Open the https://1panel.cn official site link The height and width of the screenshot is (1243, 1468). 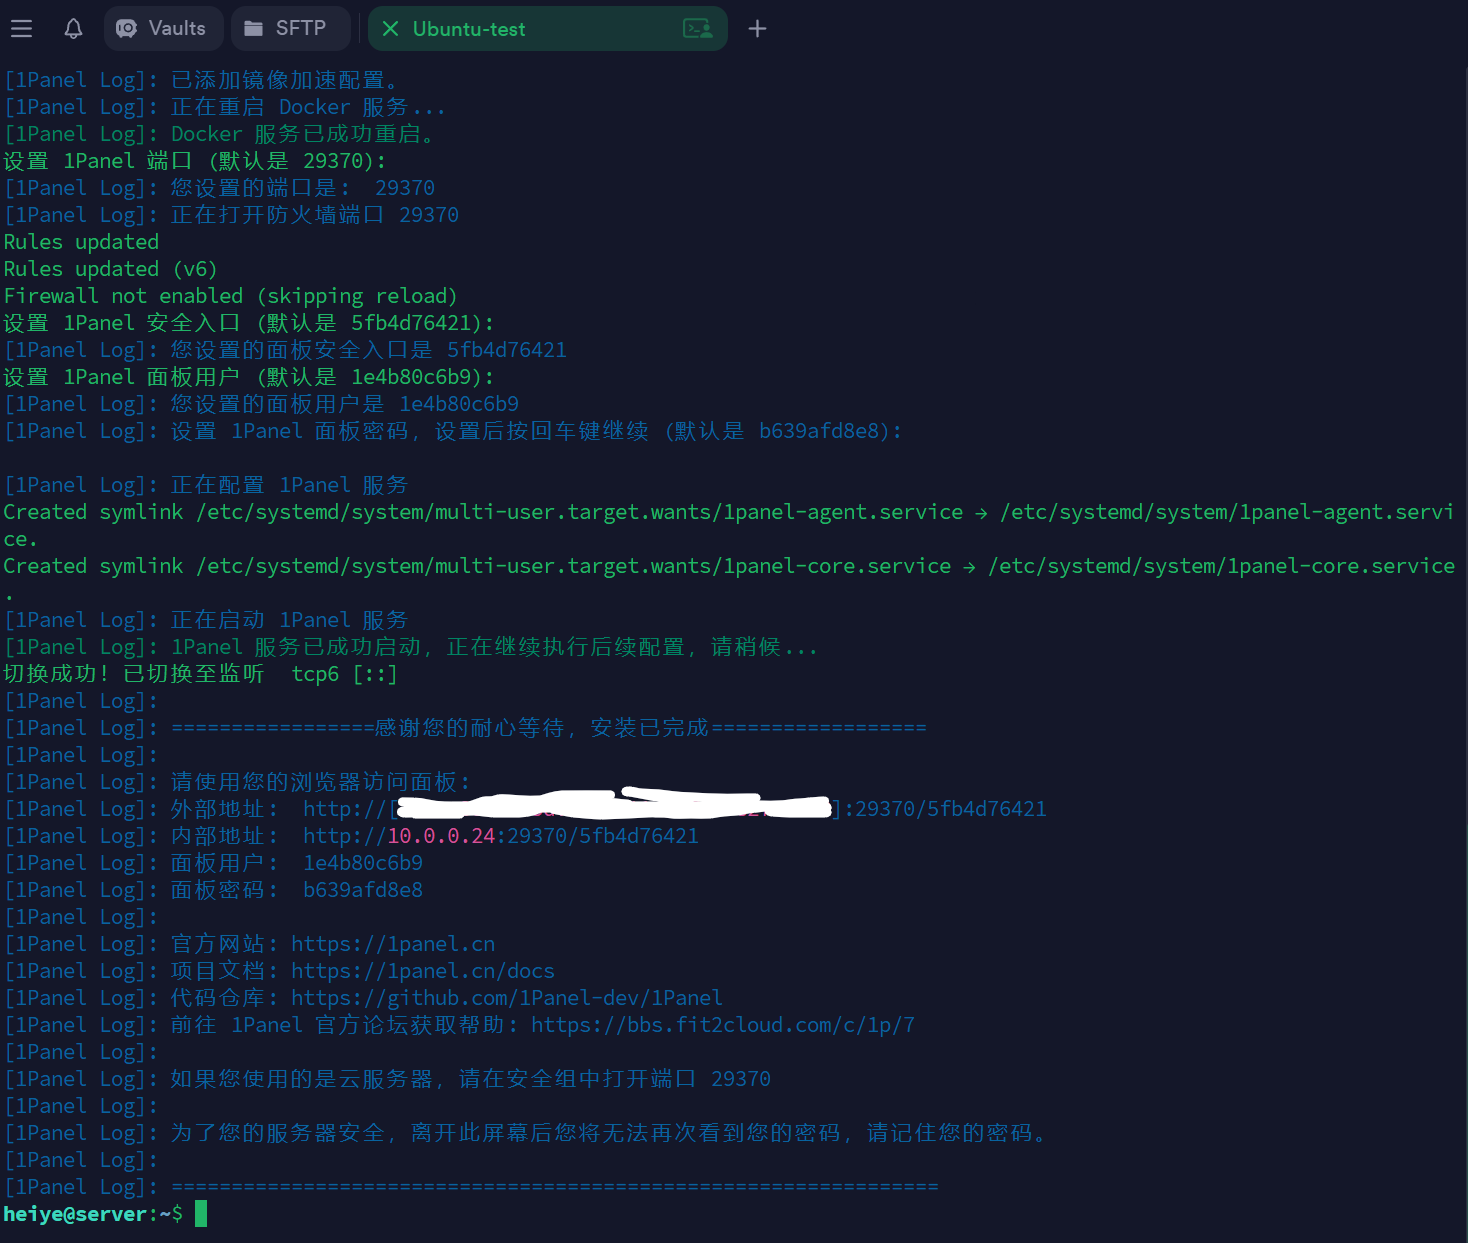point(392,944)
